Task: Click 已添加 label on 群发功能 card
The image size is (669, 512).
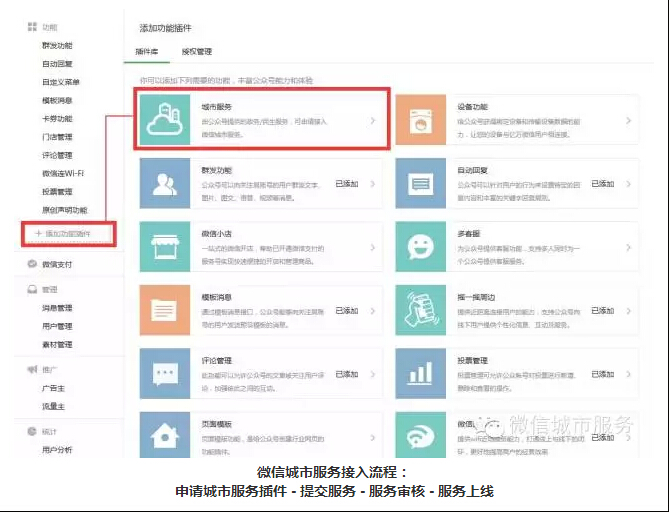Action: (x=347, y=184)
